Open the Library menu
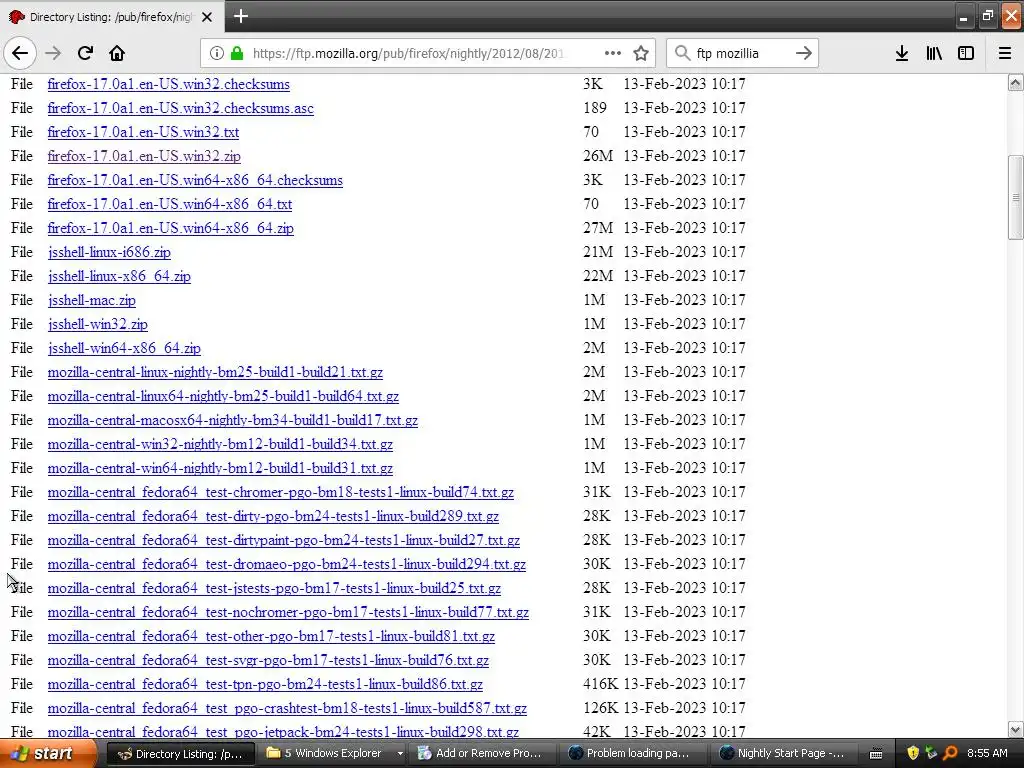1024x768 pixels. click(934, 53)
